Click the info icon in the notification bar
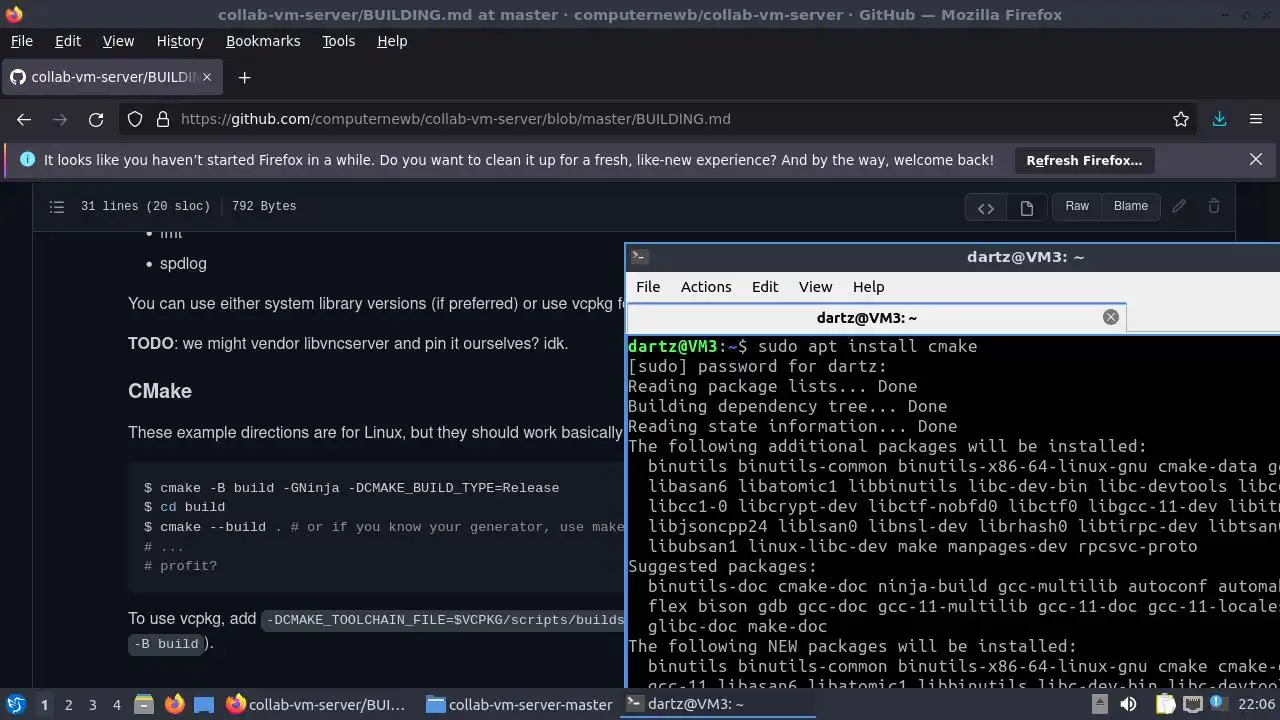 click(27, 159)
